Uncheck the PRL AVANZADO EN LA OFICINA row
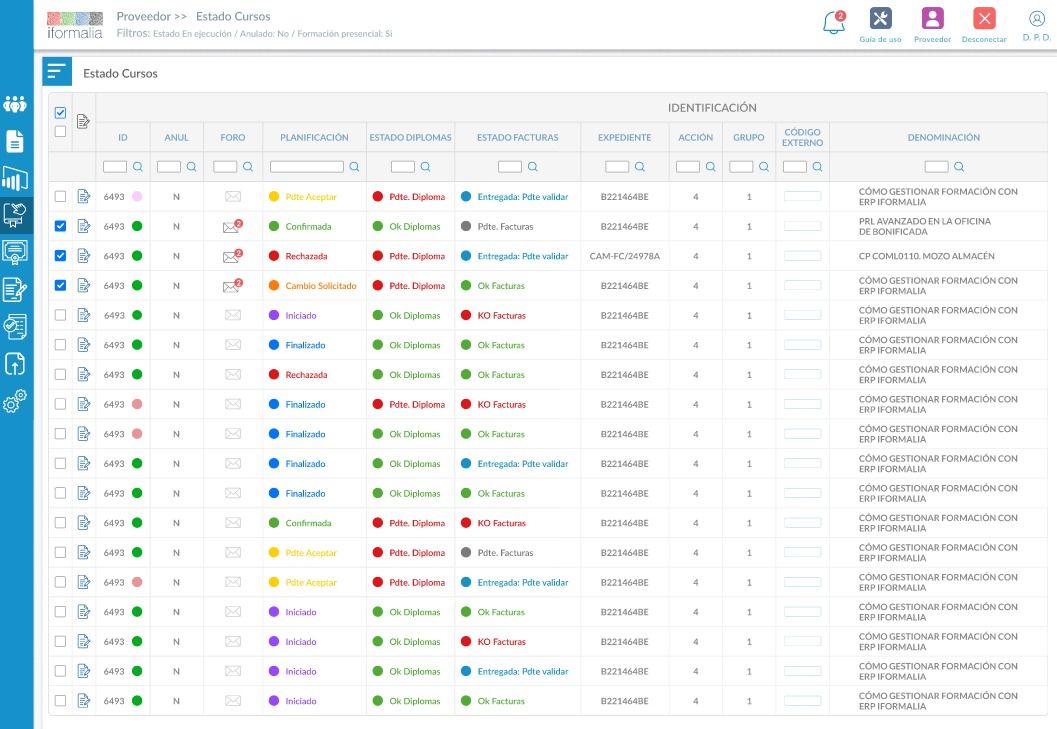This screenshot has width=1057, height=729. tap(60, 226)
